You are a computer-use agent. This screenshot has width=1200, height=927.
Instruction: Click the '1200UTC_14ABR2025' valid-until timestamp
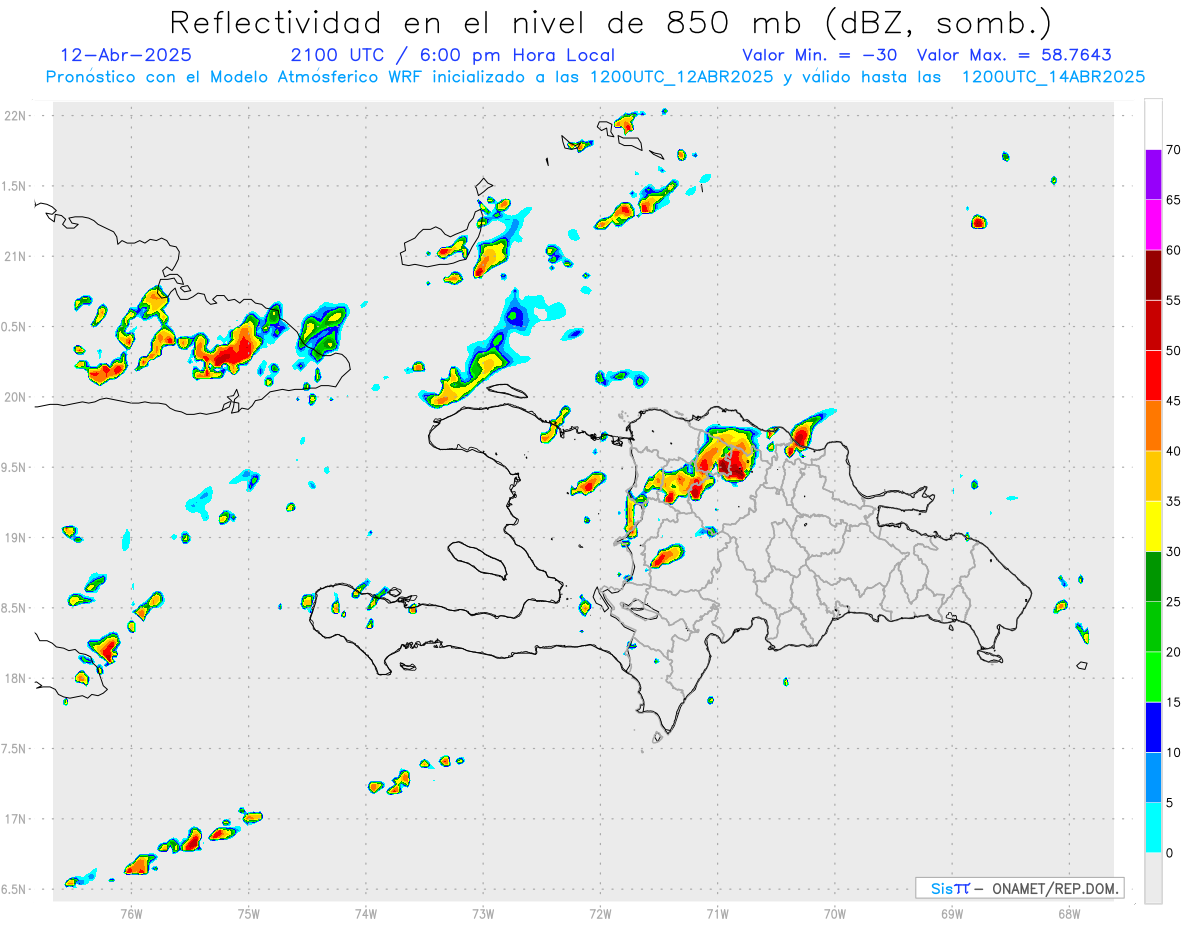point(1053,77)
